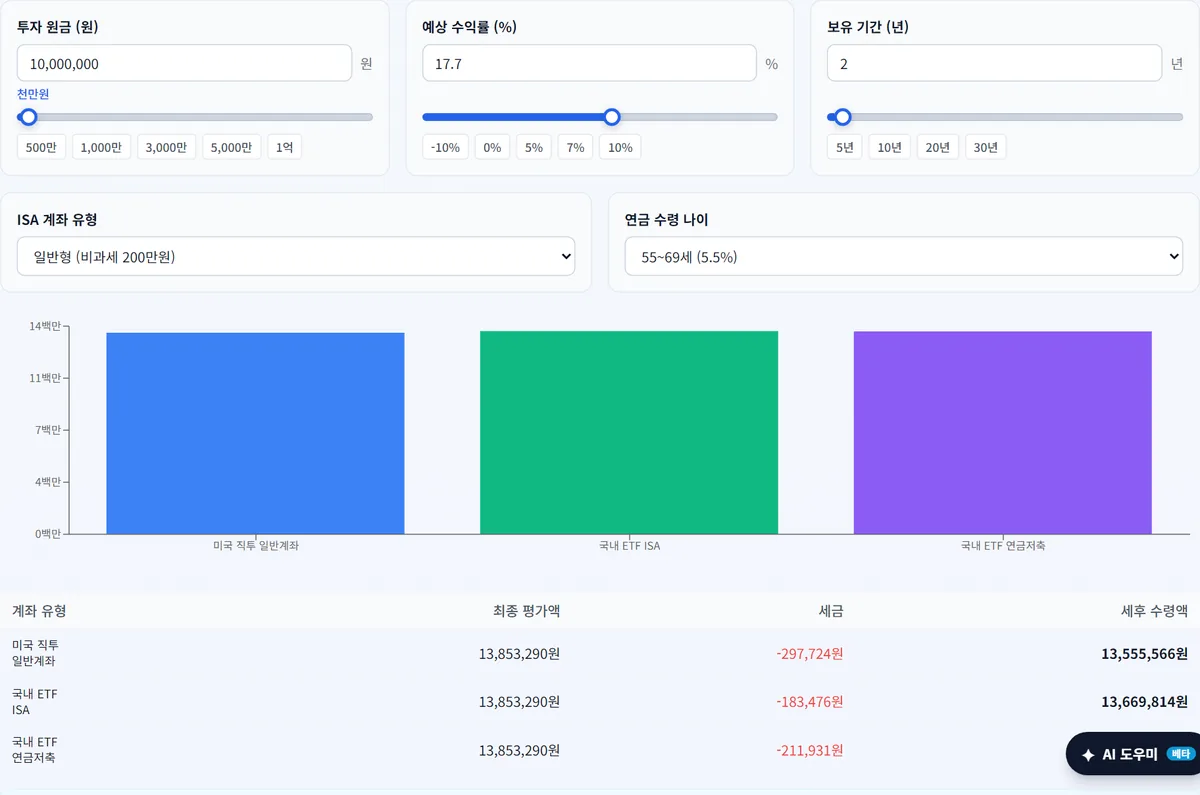
Task: Click the 투자 원금 input field
Action: click(x=184, y=63)
